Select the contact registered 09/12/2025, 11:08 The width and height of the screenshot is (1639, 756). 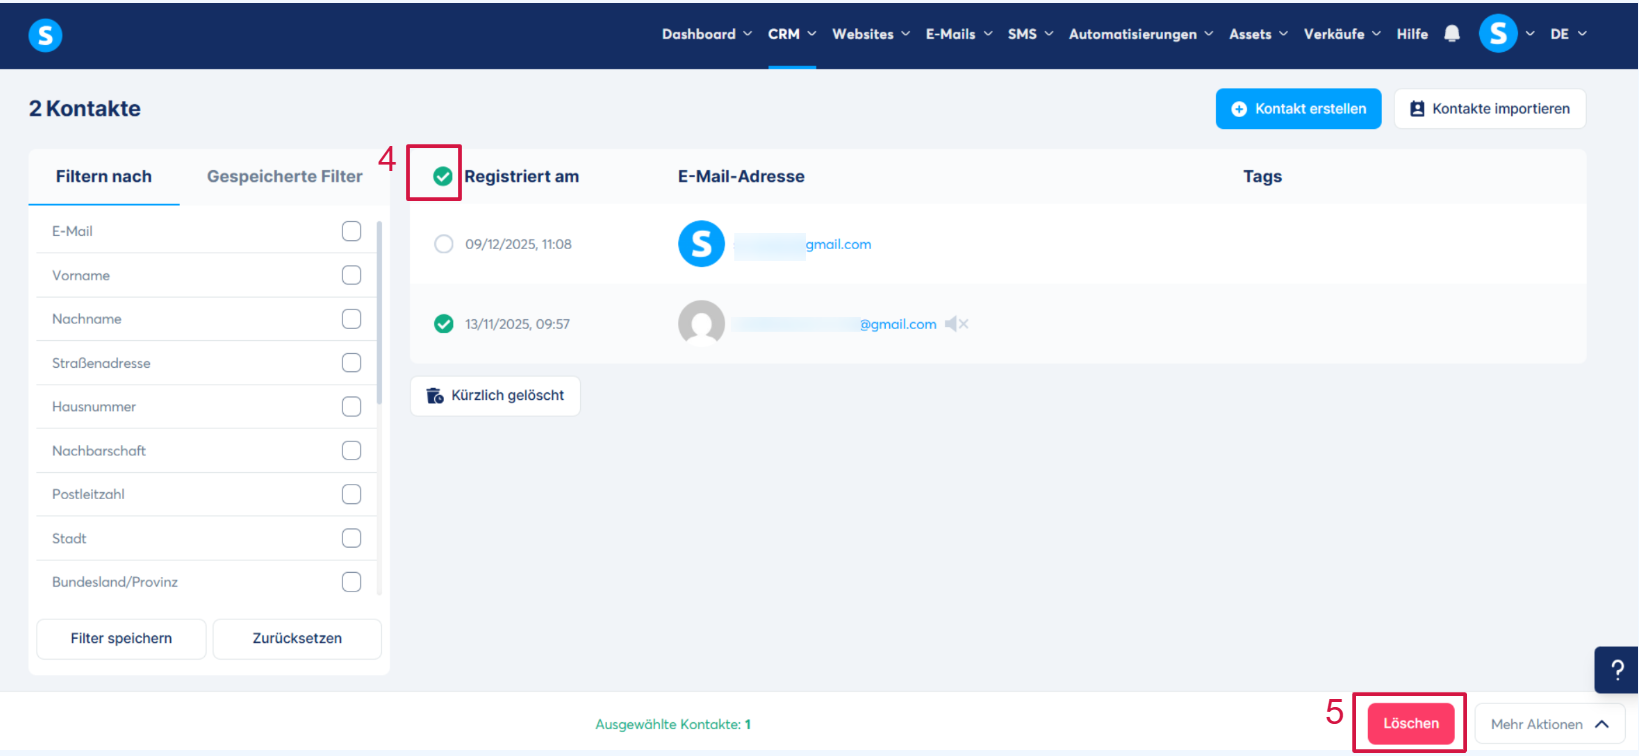click(x=443, y=244)
